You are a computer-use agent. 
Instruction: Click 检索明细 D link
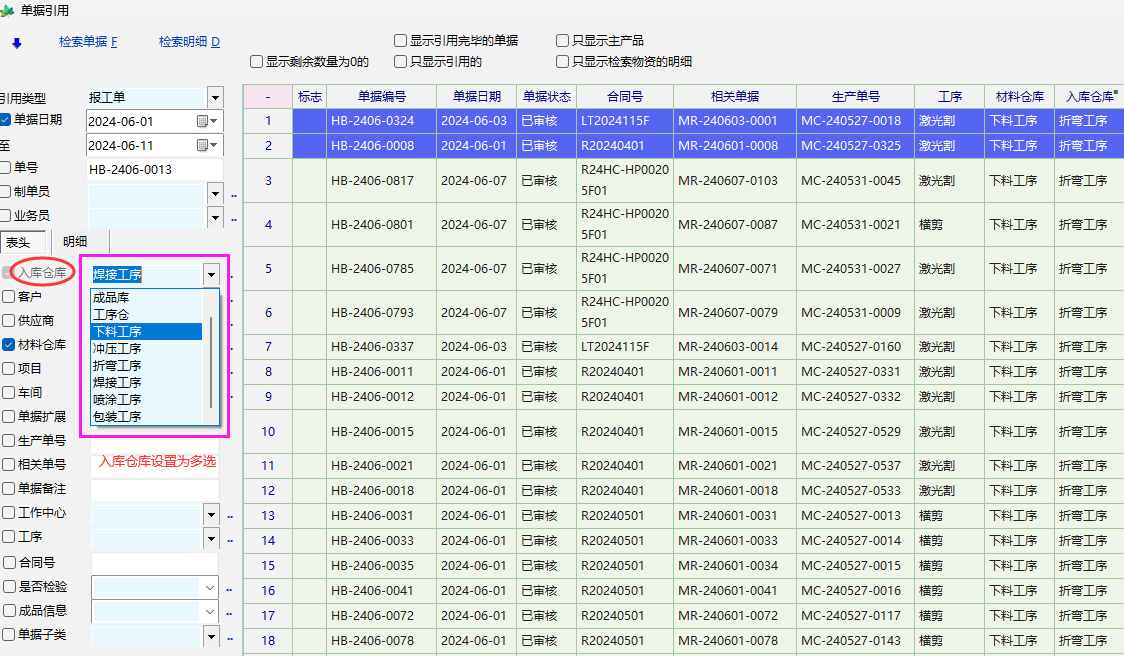189,42
